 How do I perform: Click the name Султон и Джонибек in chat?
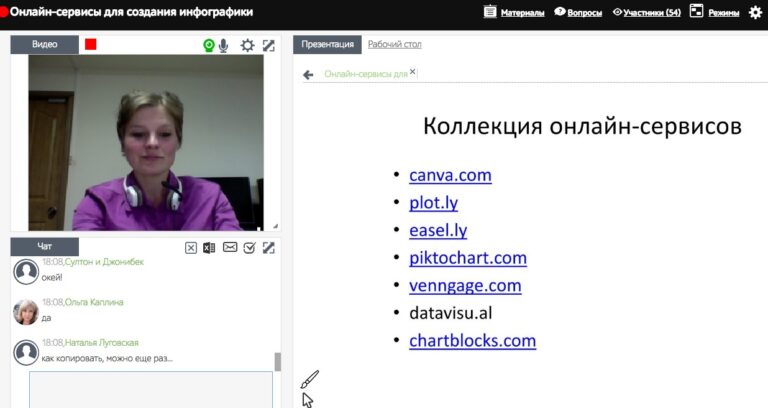(104, 262)
